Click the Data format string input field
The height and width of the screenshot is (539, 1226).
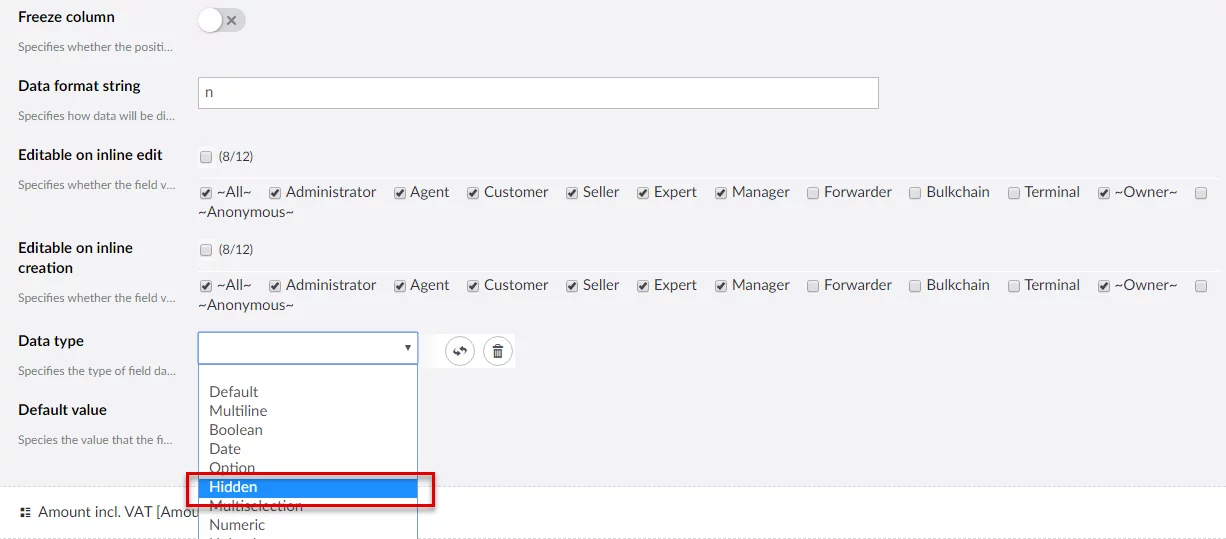[538, 93]
